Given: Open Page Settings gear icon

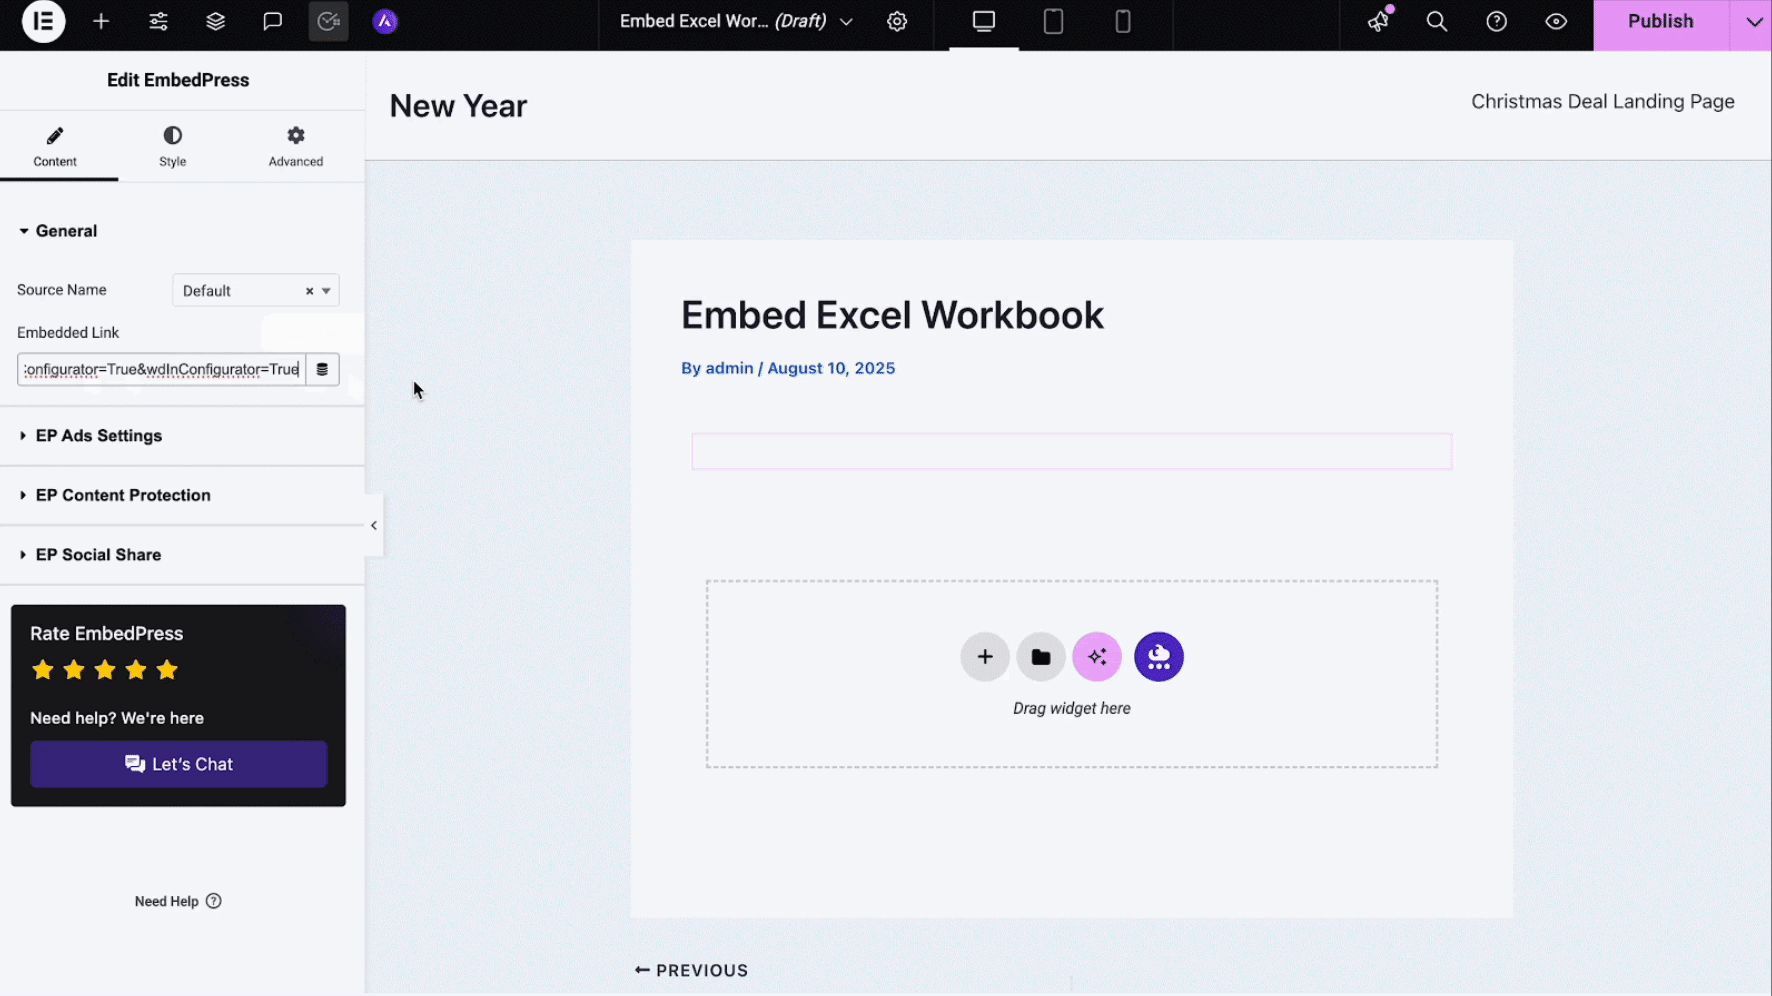Looking at the screenshot, I should 897,22.
